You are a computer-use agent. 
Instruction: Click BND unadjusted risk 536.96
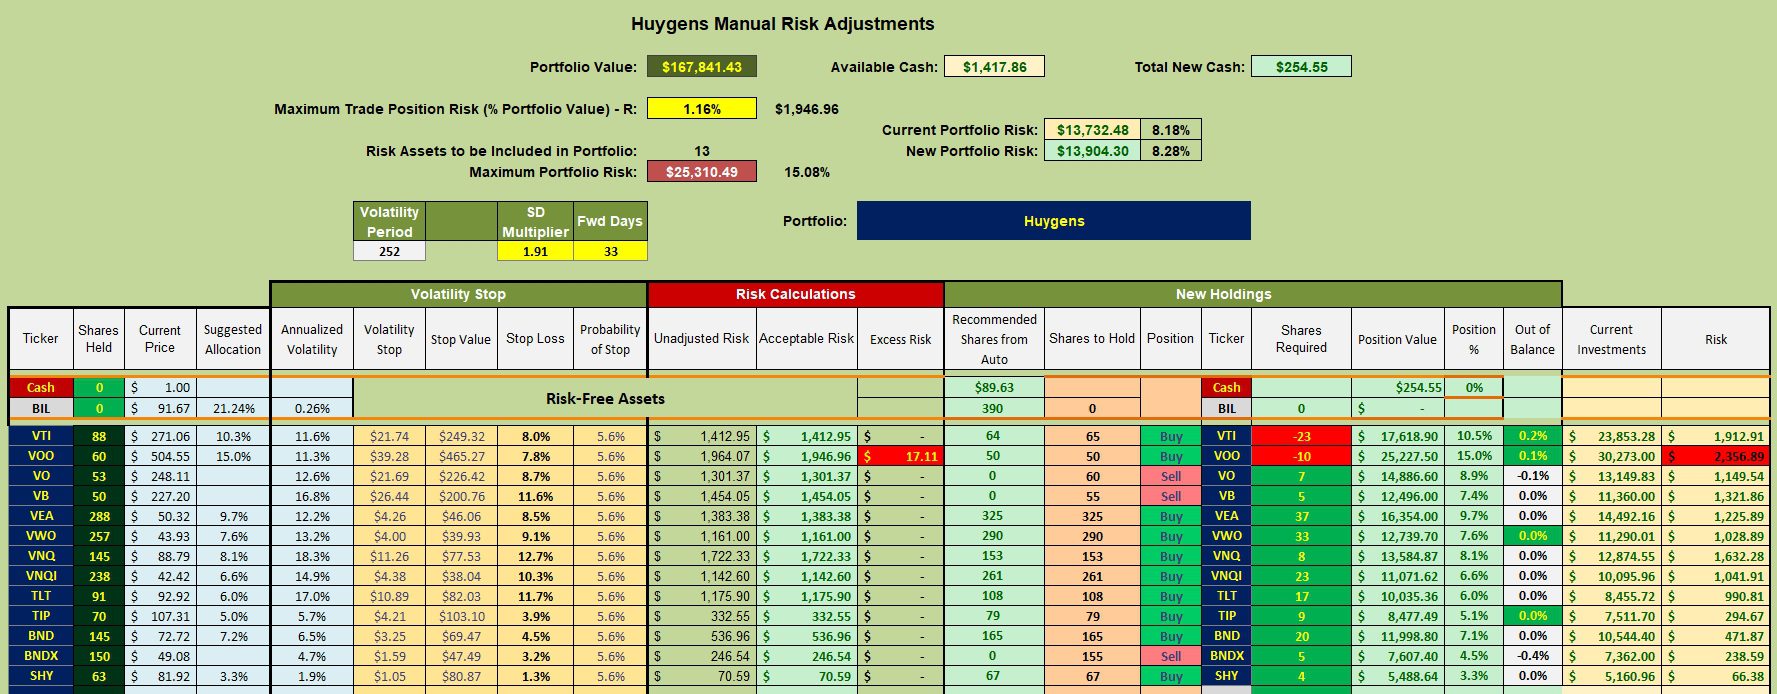[702, 636]
